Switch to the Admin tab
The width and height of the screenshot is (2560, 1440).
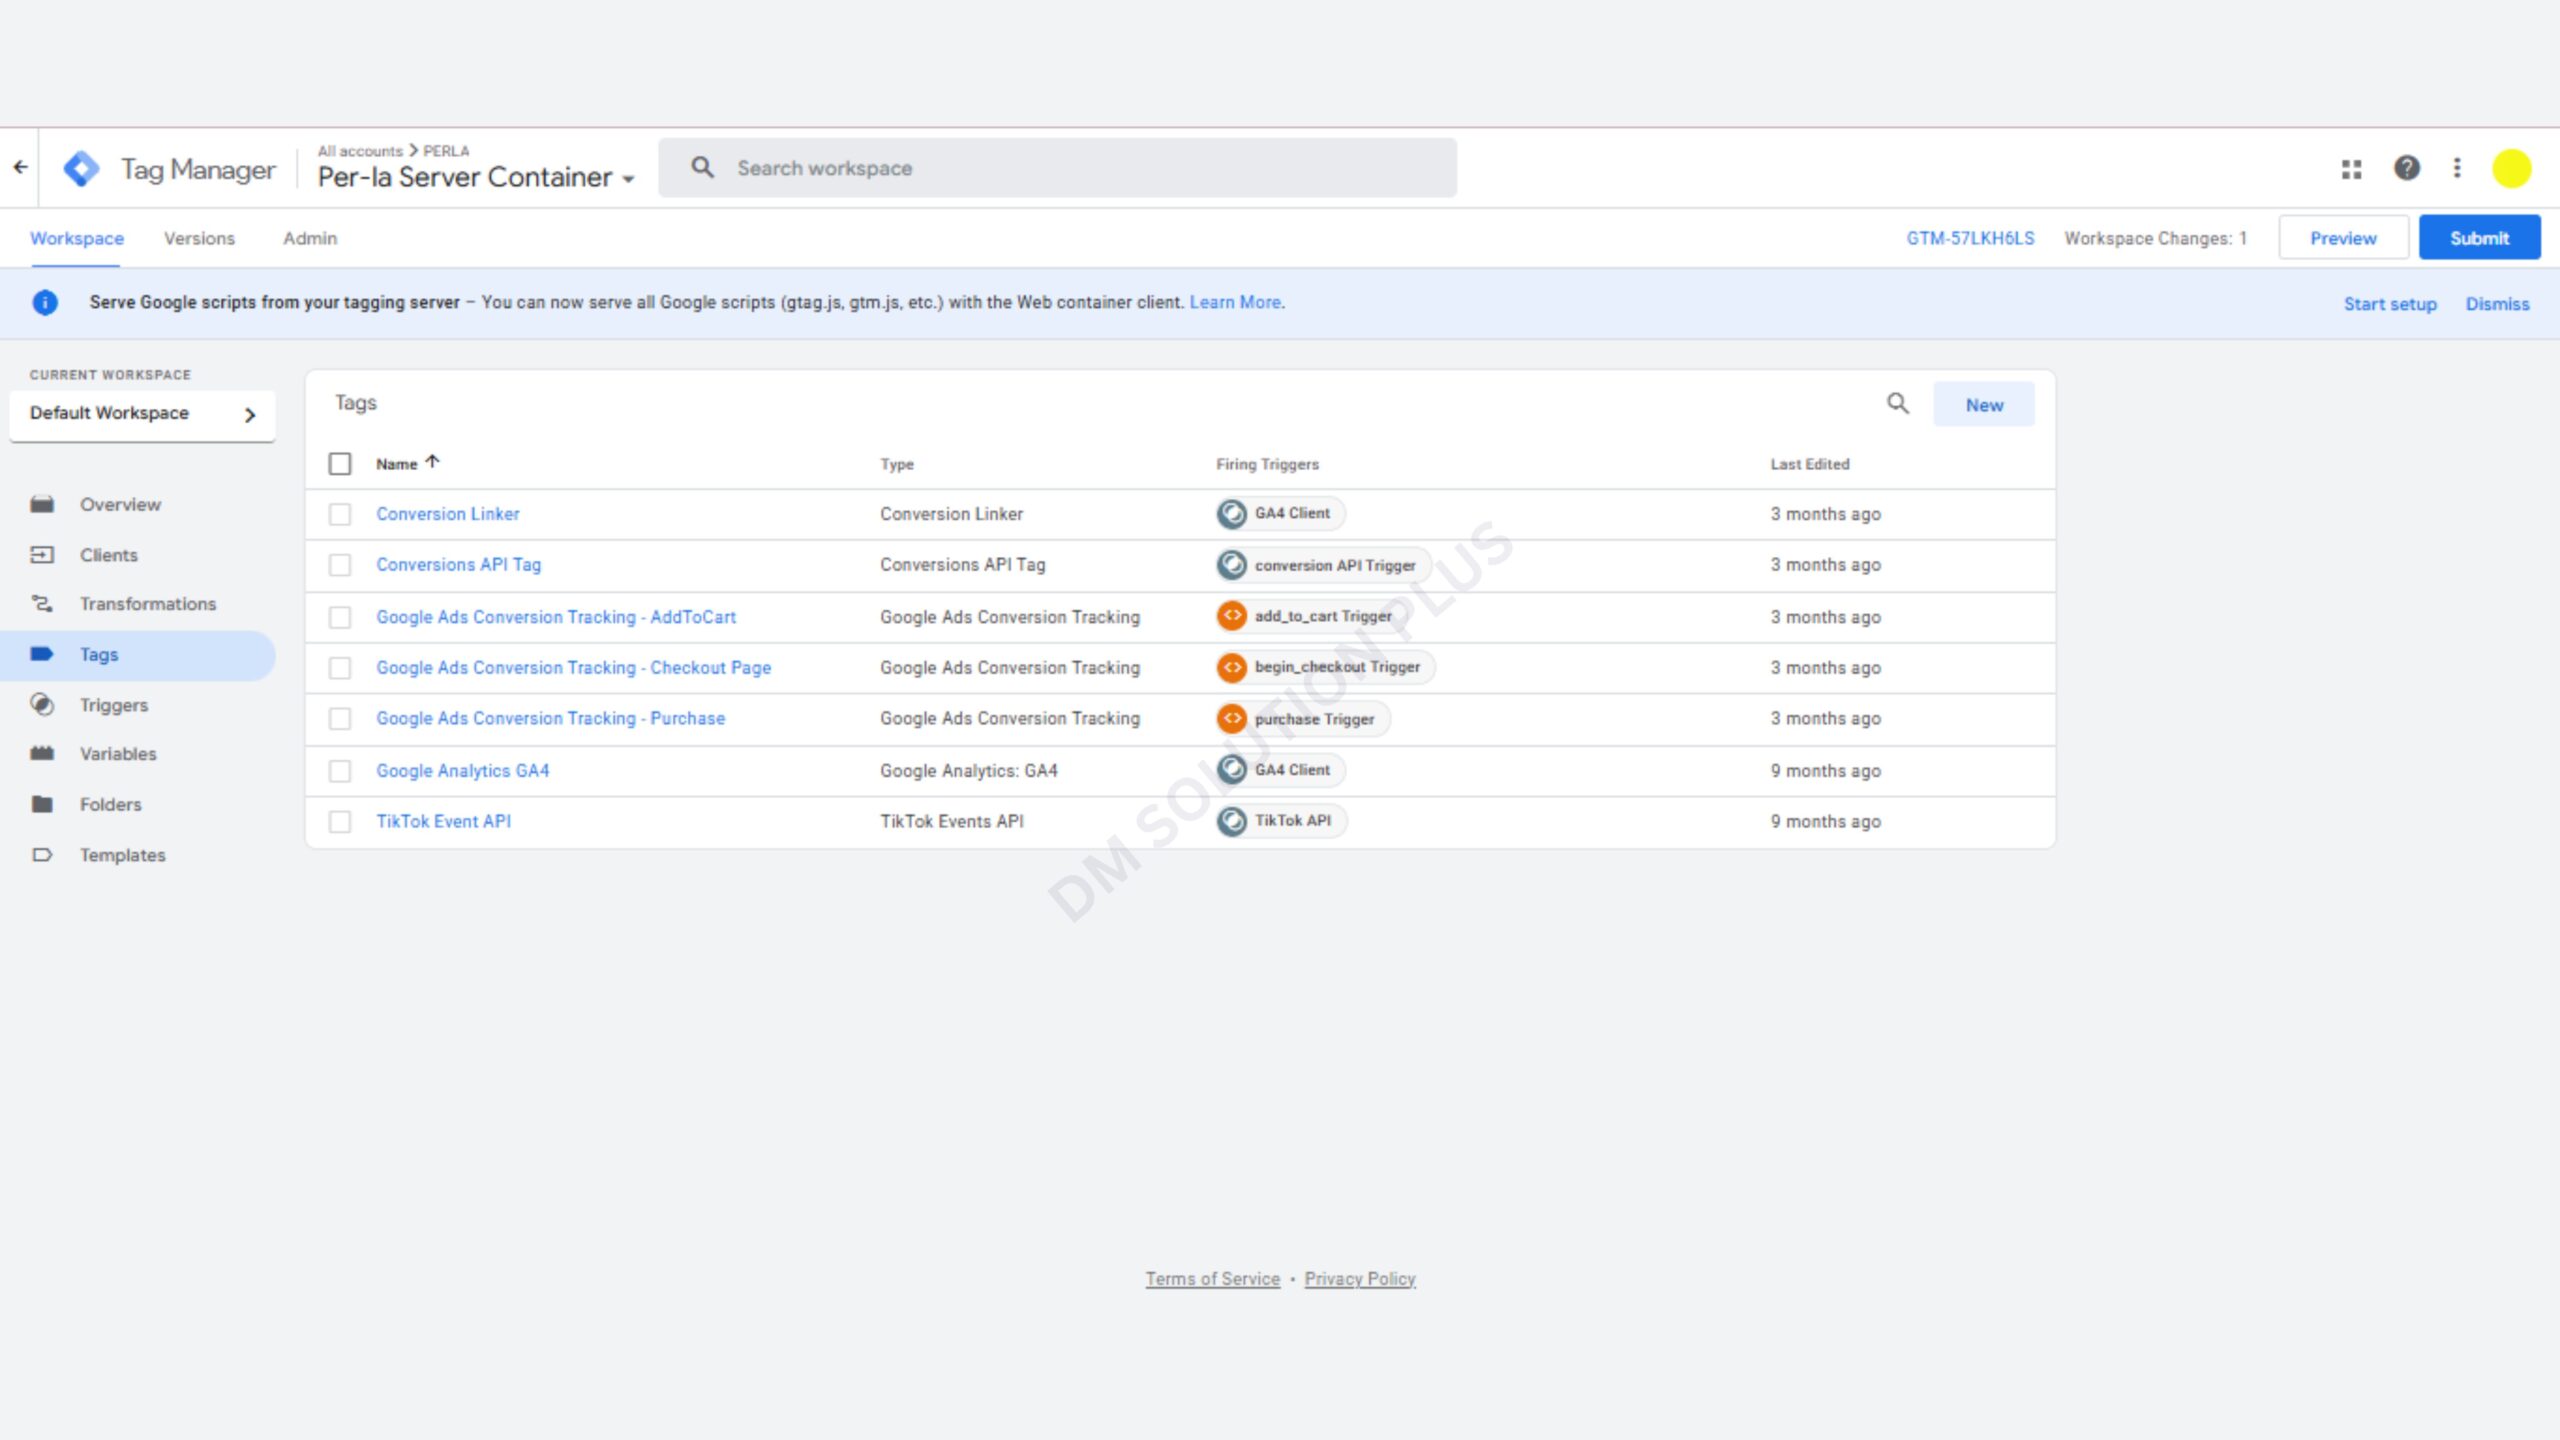tap(309, 238)
